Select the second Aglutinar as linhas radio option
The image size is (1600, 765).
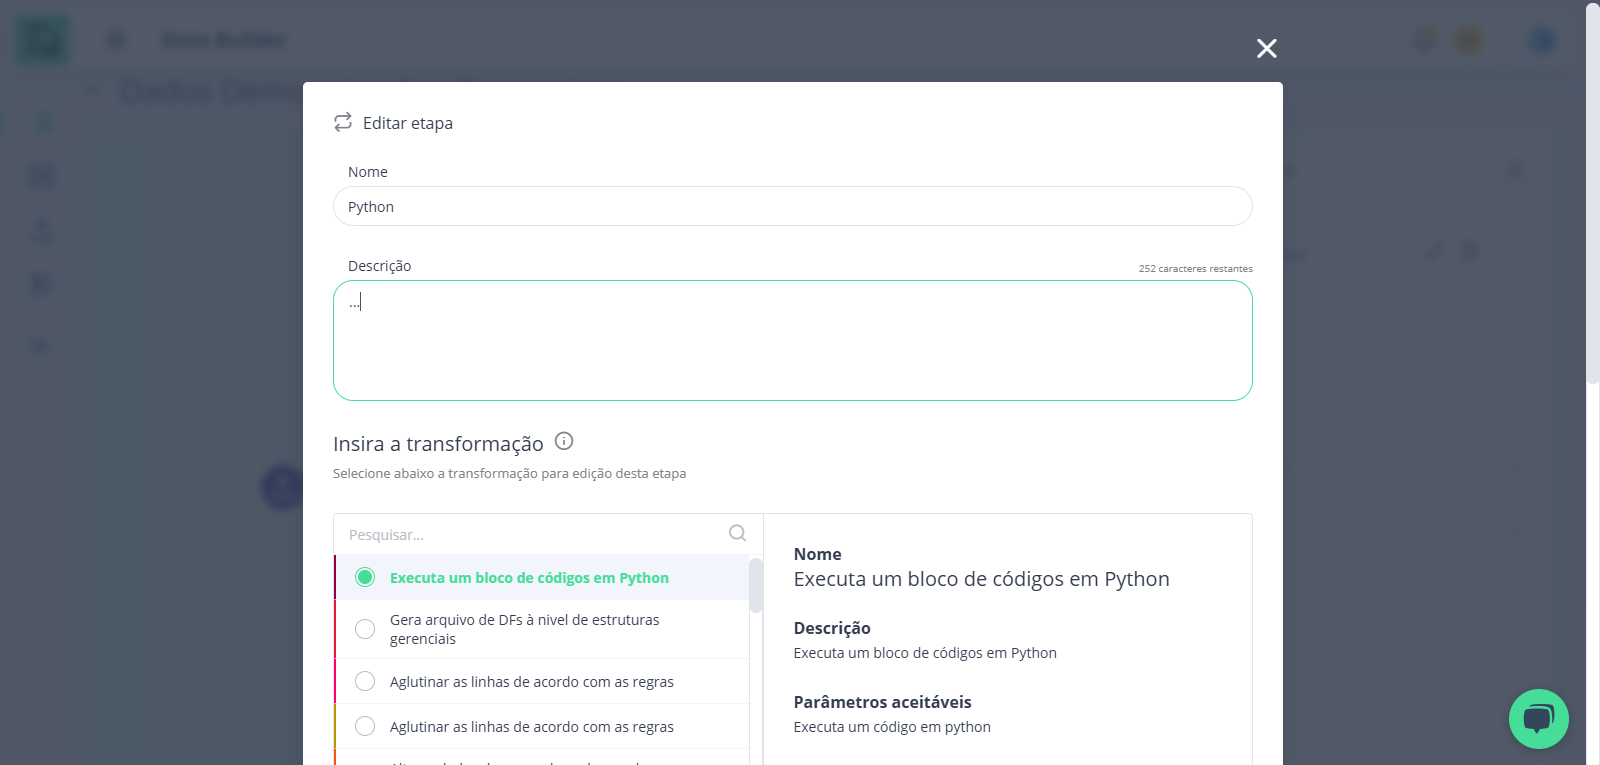click(365, 726)
